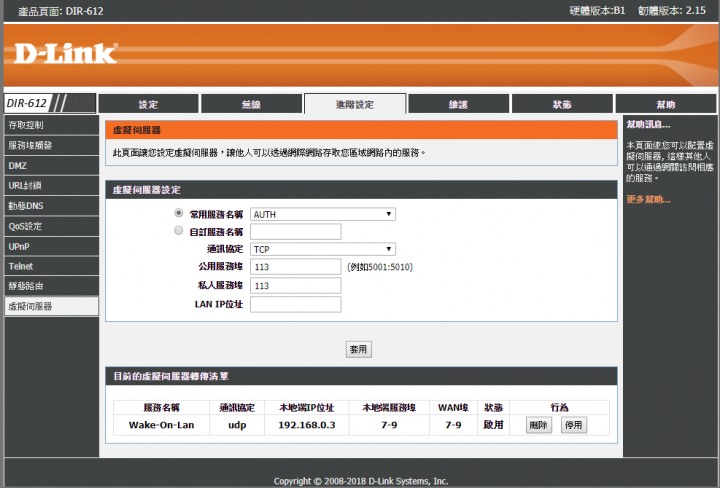Open the Telnet sidebar item
Screen dimensions: 720x488
pyautogui.click(x=51, y=266)
